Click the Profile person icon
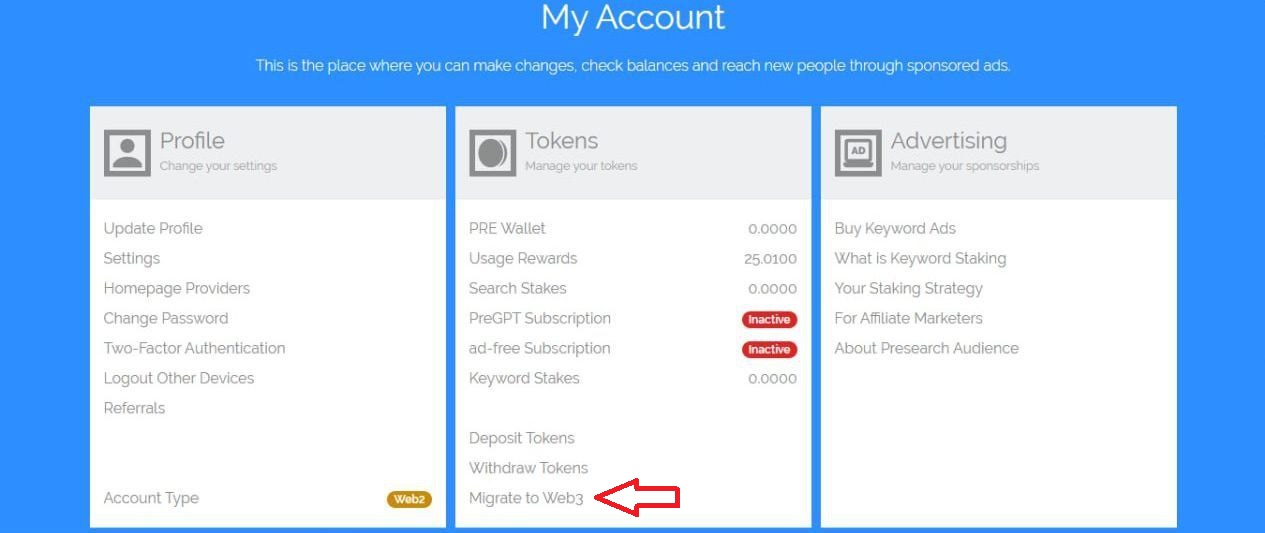This screenshot has height=533, width=1265. point(127,153)
